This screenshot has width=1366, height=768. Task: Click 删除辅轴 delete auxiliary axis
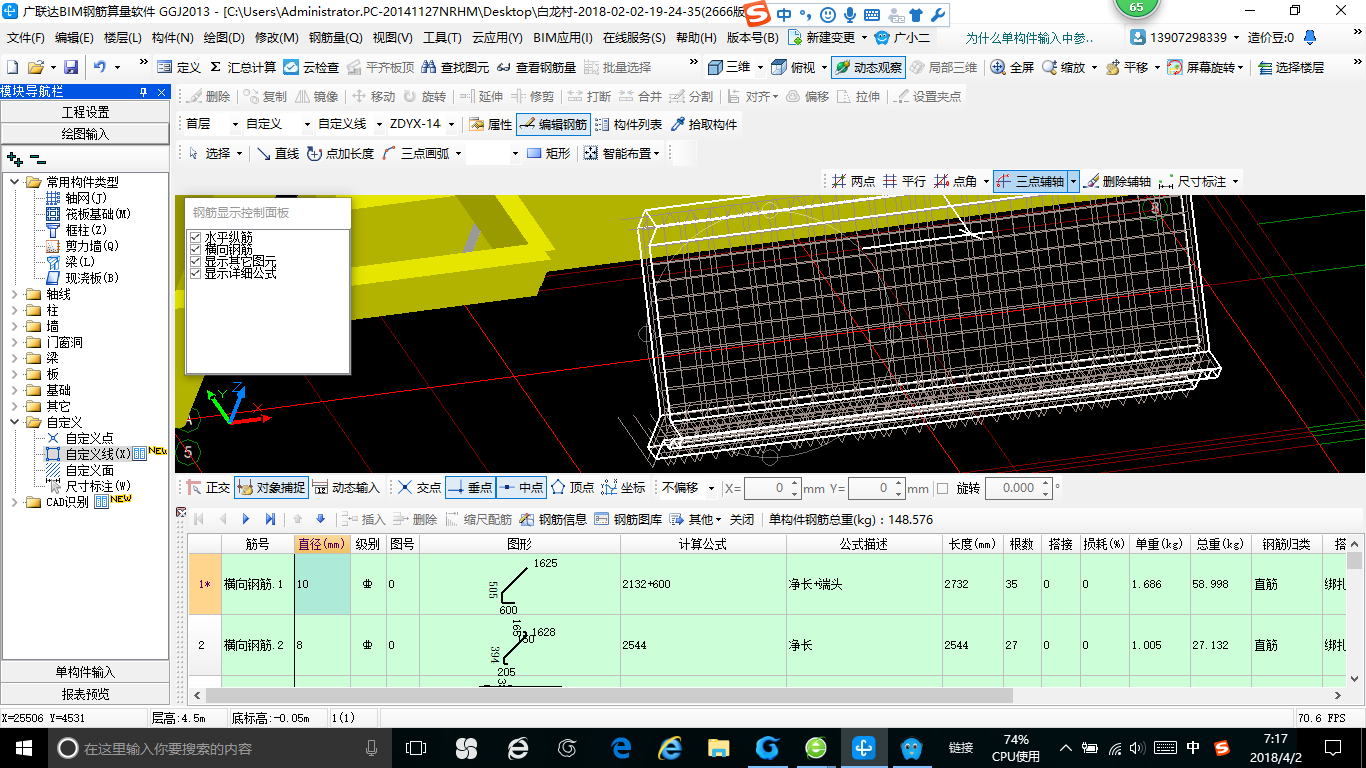pos(1117,181)
